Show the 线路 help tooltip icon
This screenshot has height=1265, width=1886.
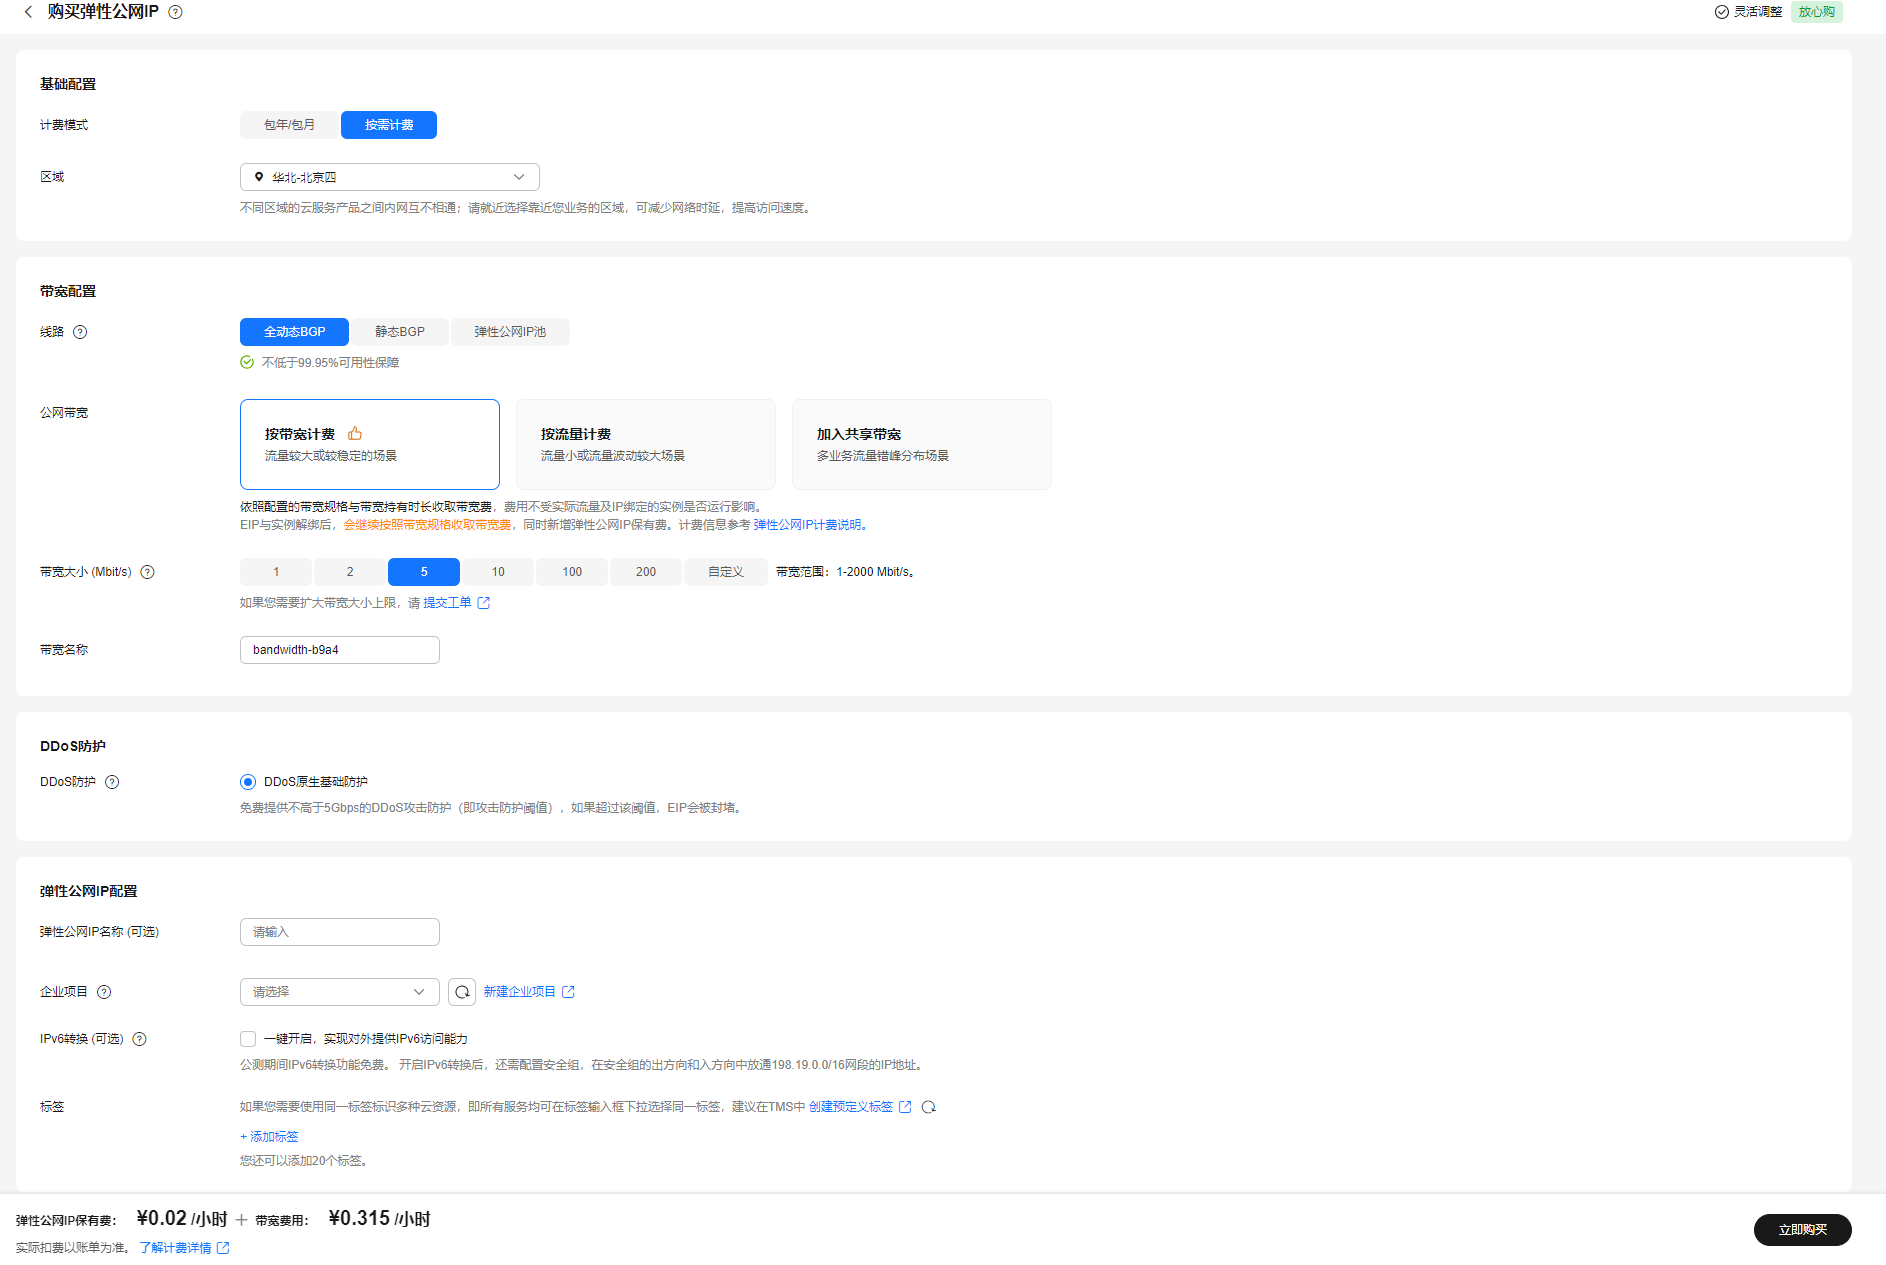click(80, 332)
